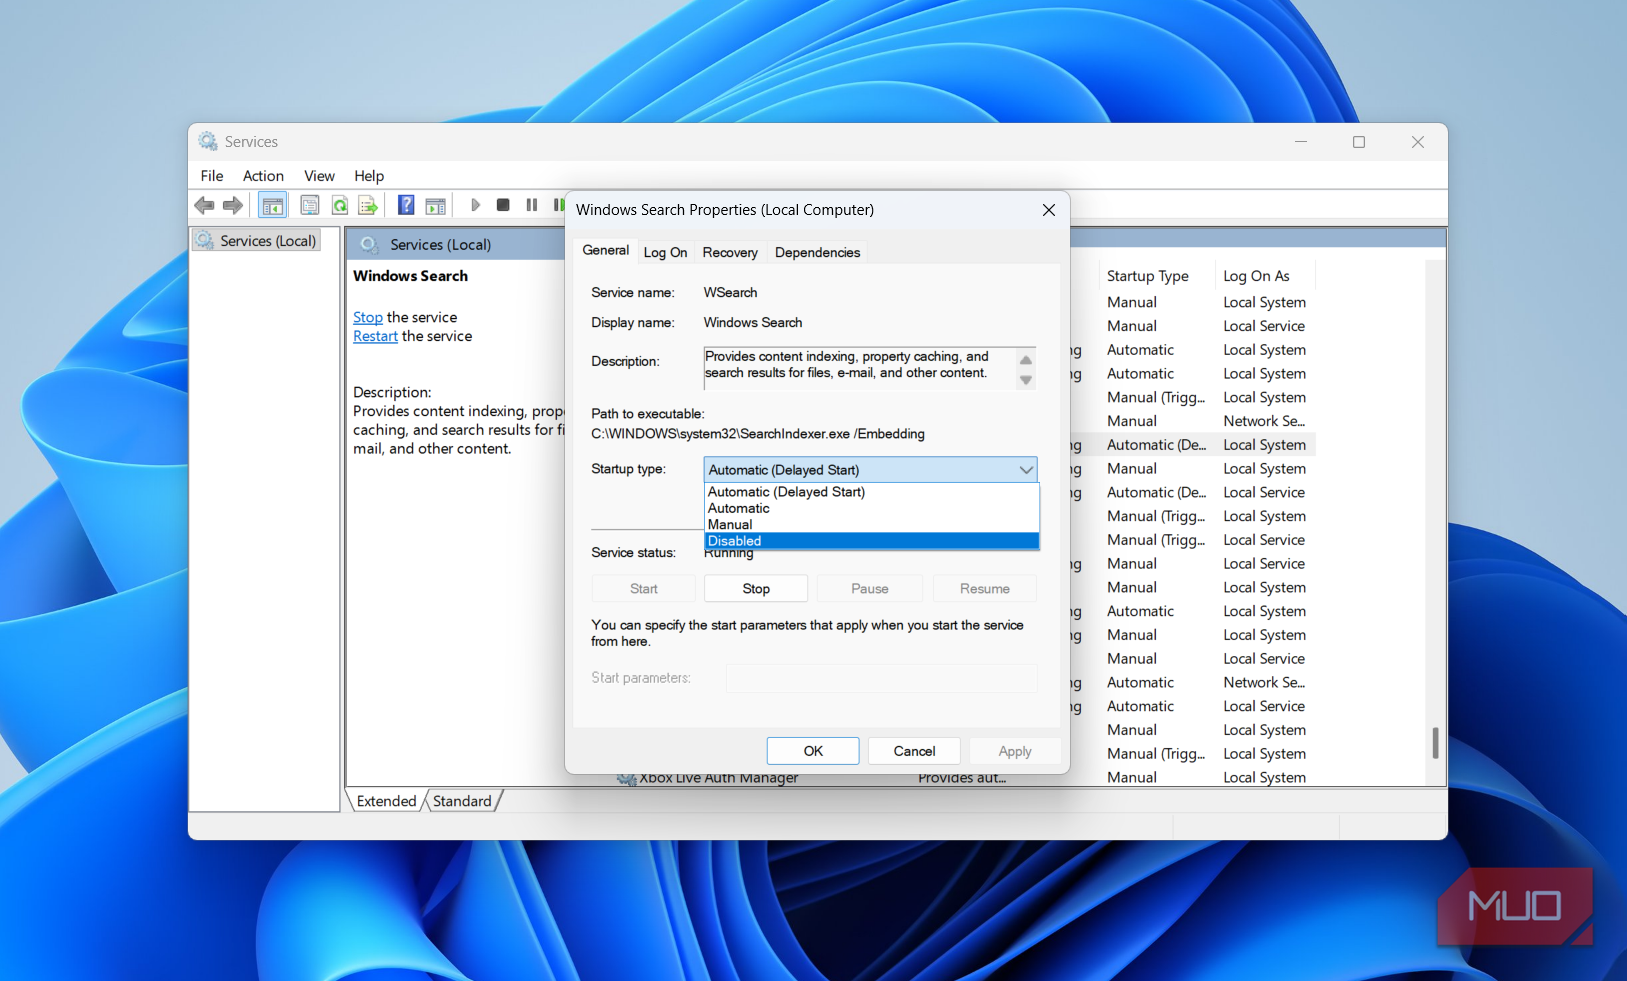This screenshot has width=1627, height=981.
Task: Switch to the Standard view tab
Action: 462,801
